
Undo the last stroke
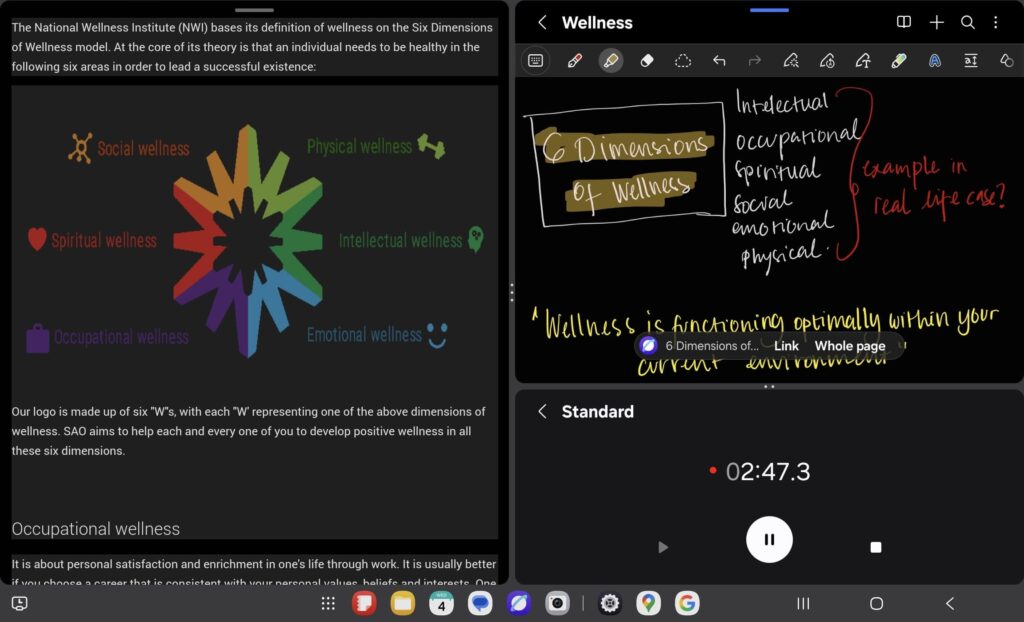coord(719,61)
